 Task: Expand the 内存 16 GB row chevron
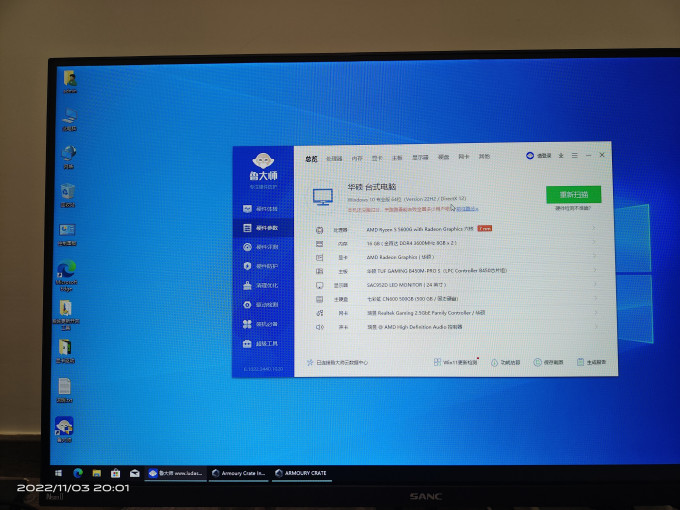tap(594, 242)
